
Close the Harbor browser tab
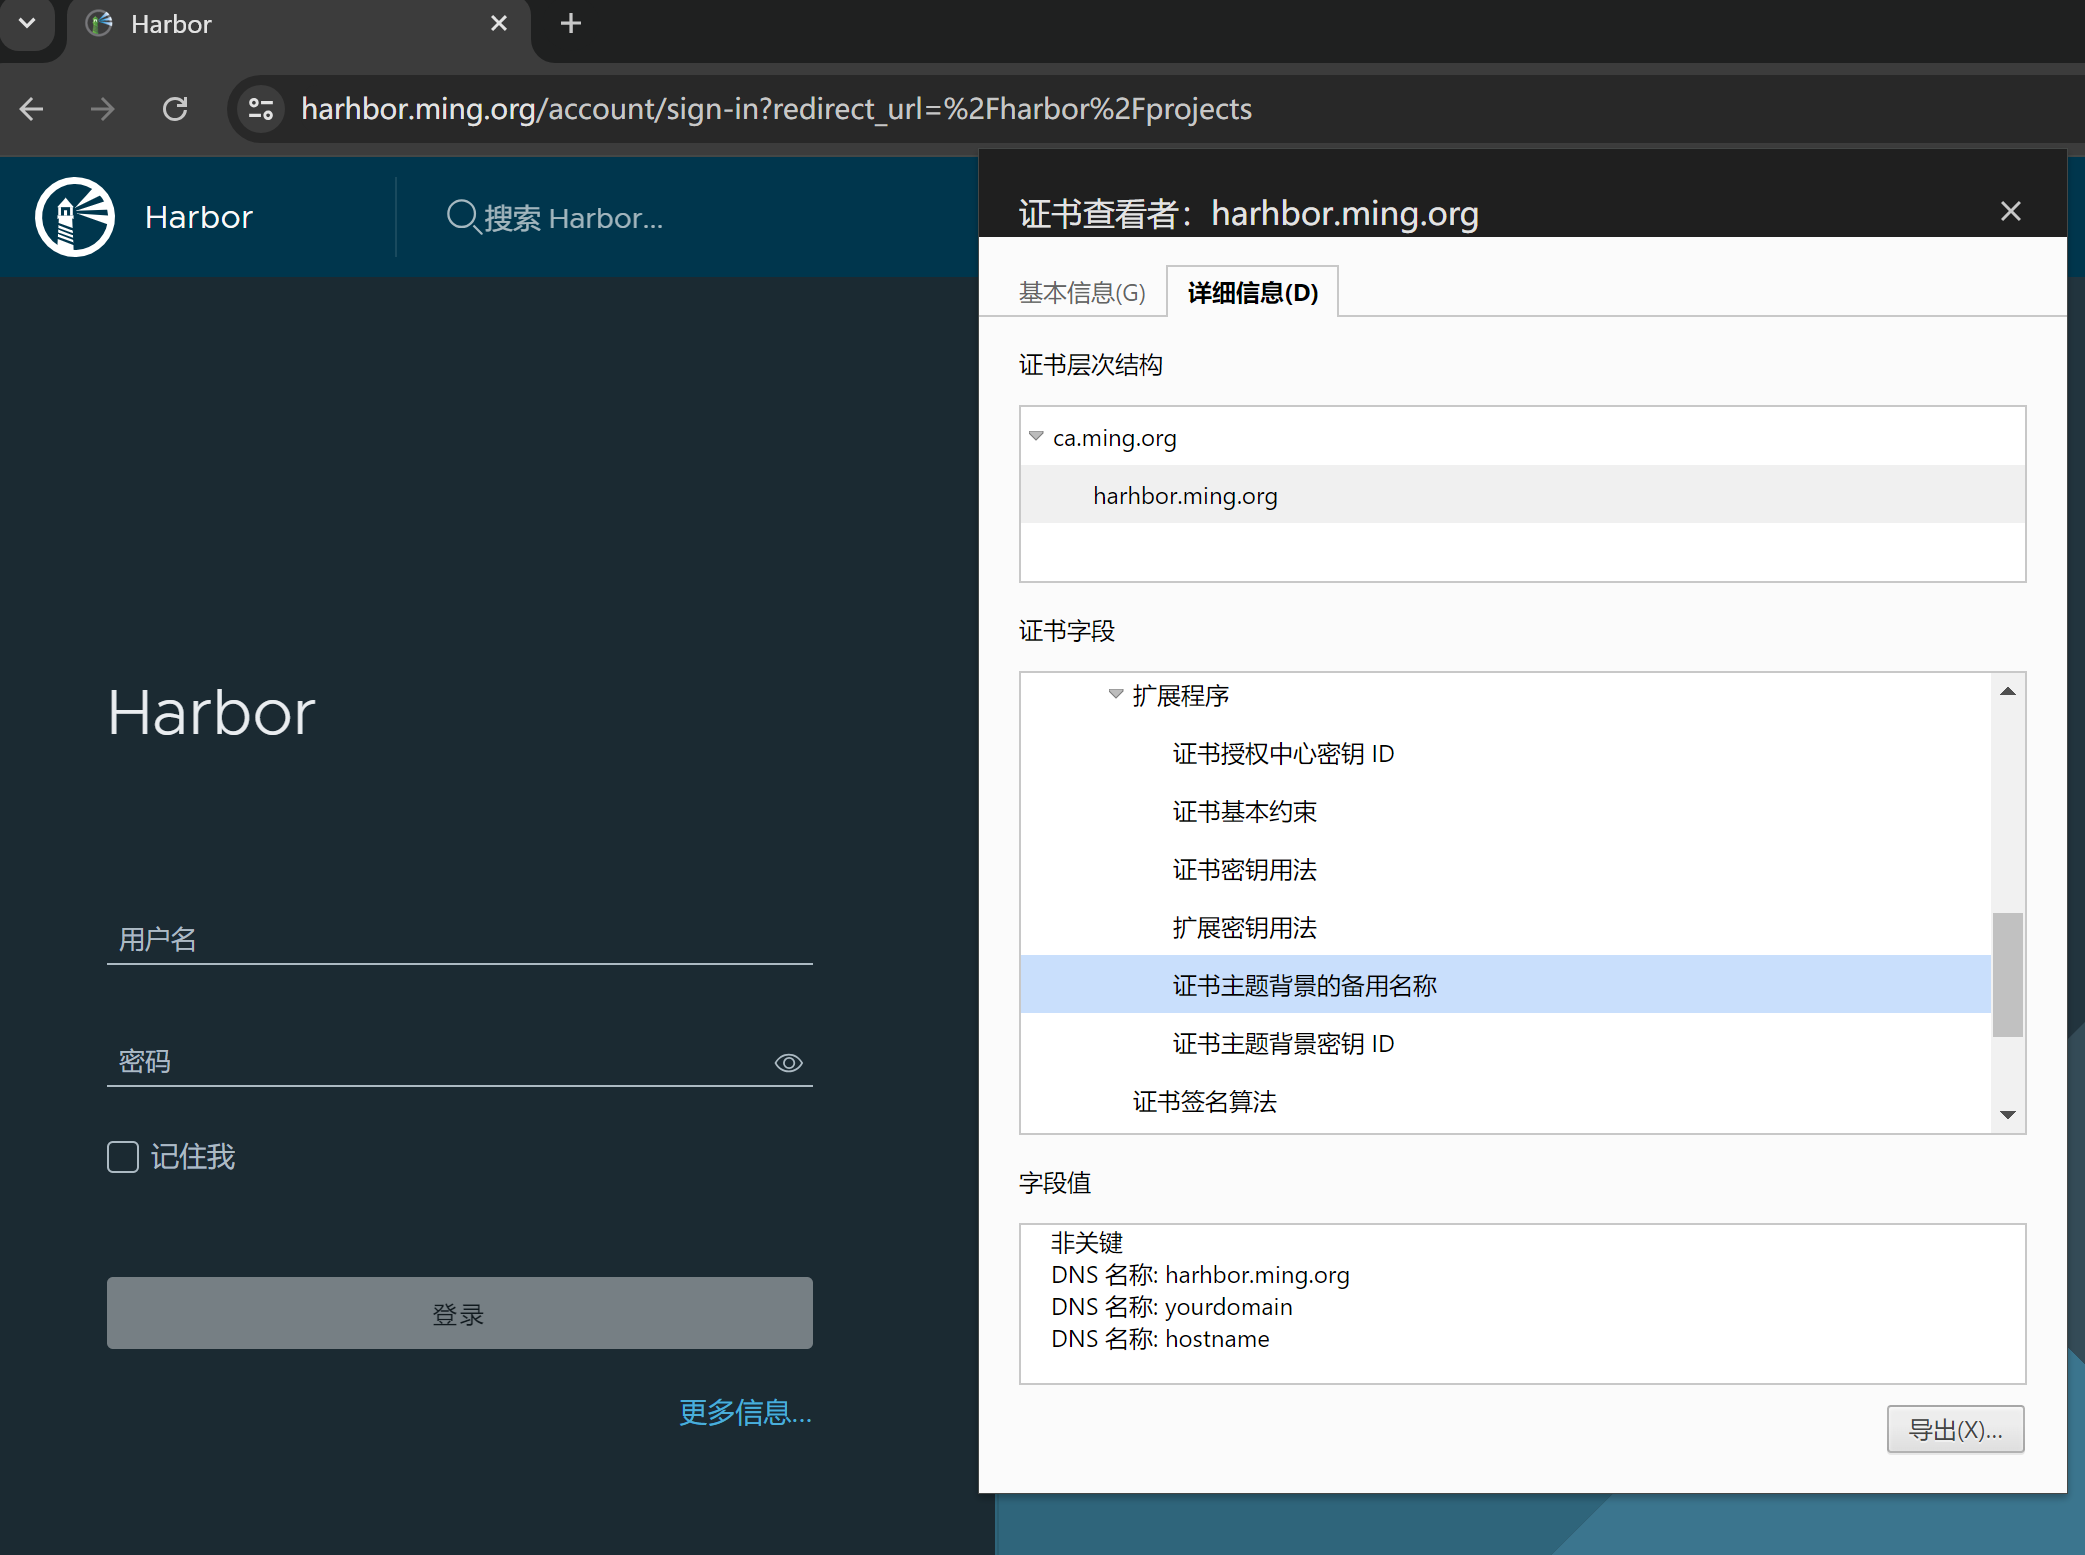click(498, 24)
